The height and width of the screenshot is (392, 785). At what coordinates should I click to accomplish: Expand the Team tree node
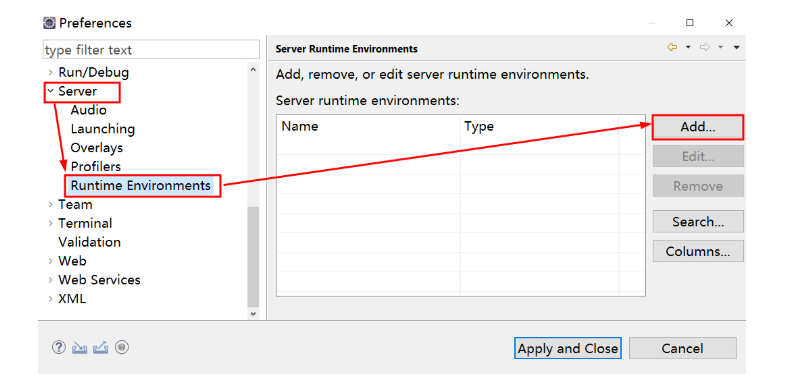click(51, 204)
